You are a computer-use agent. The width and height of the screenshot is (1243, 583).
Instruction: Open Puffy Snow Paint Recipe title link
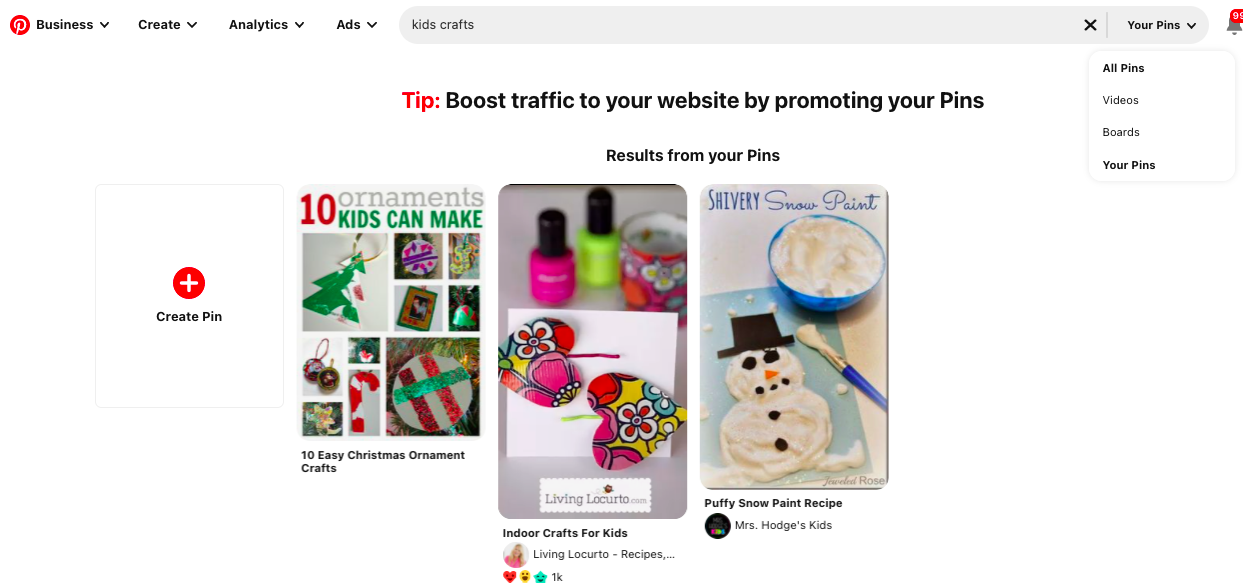click(773, 503)
